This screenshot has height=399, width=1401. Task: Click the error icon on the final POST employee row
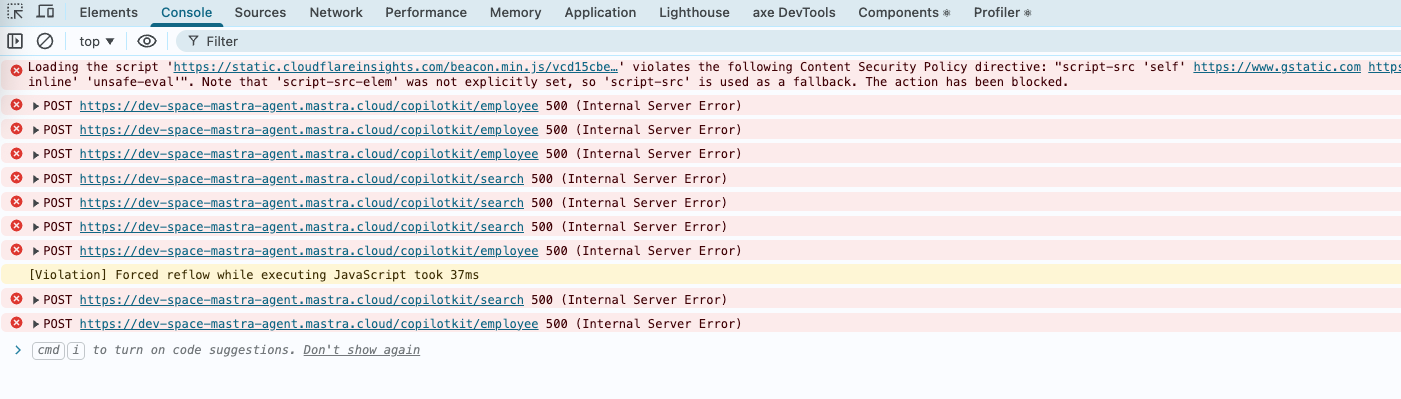tap(16, 324)
